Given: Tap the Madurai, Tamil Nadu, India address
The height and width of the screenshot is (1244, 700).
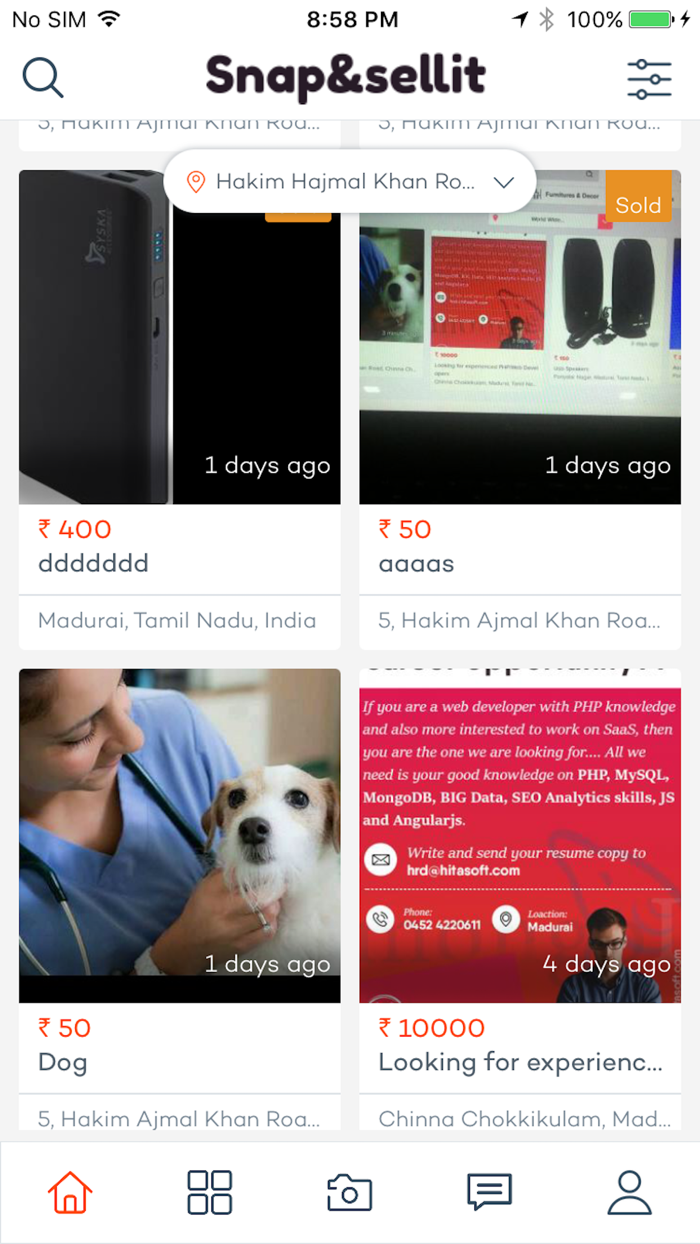Looking at the screenshot, I should click(x=177, y=621).
